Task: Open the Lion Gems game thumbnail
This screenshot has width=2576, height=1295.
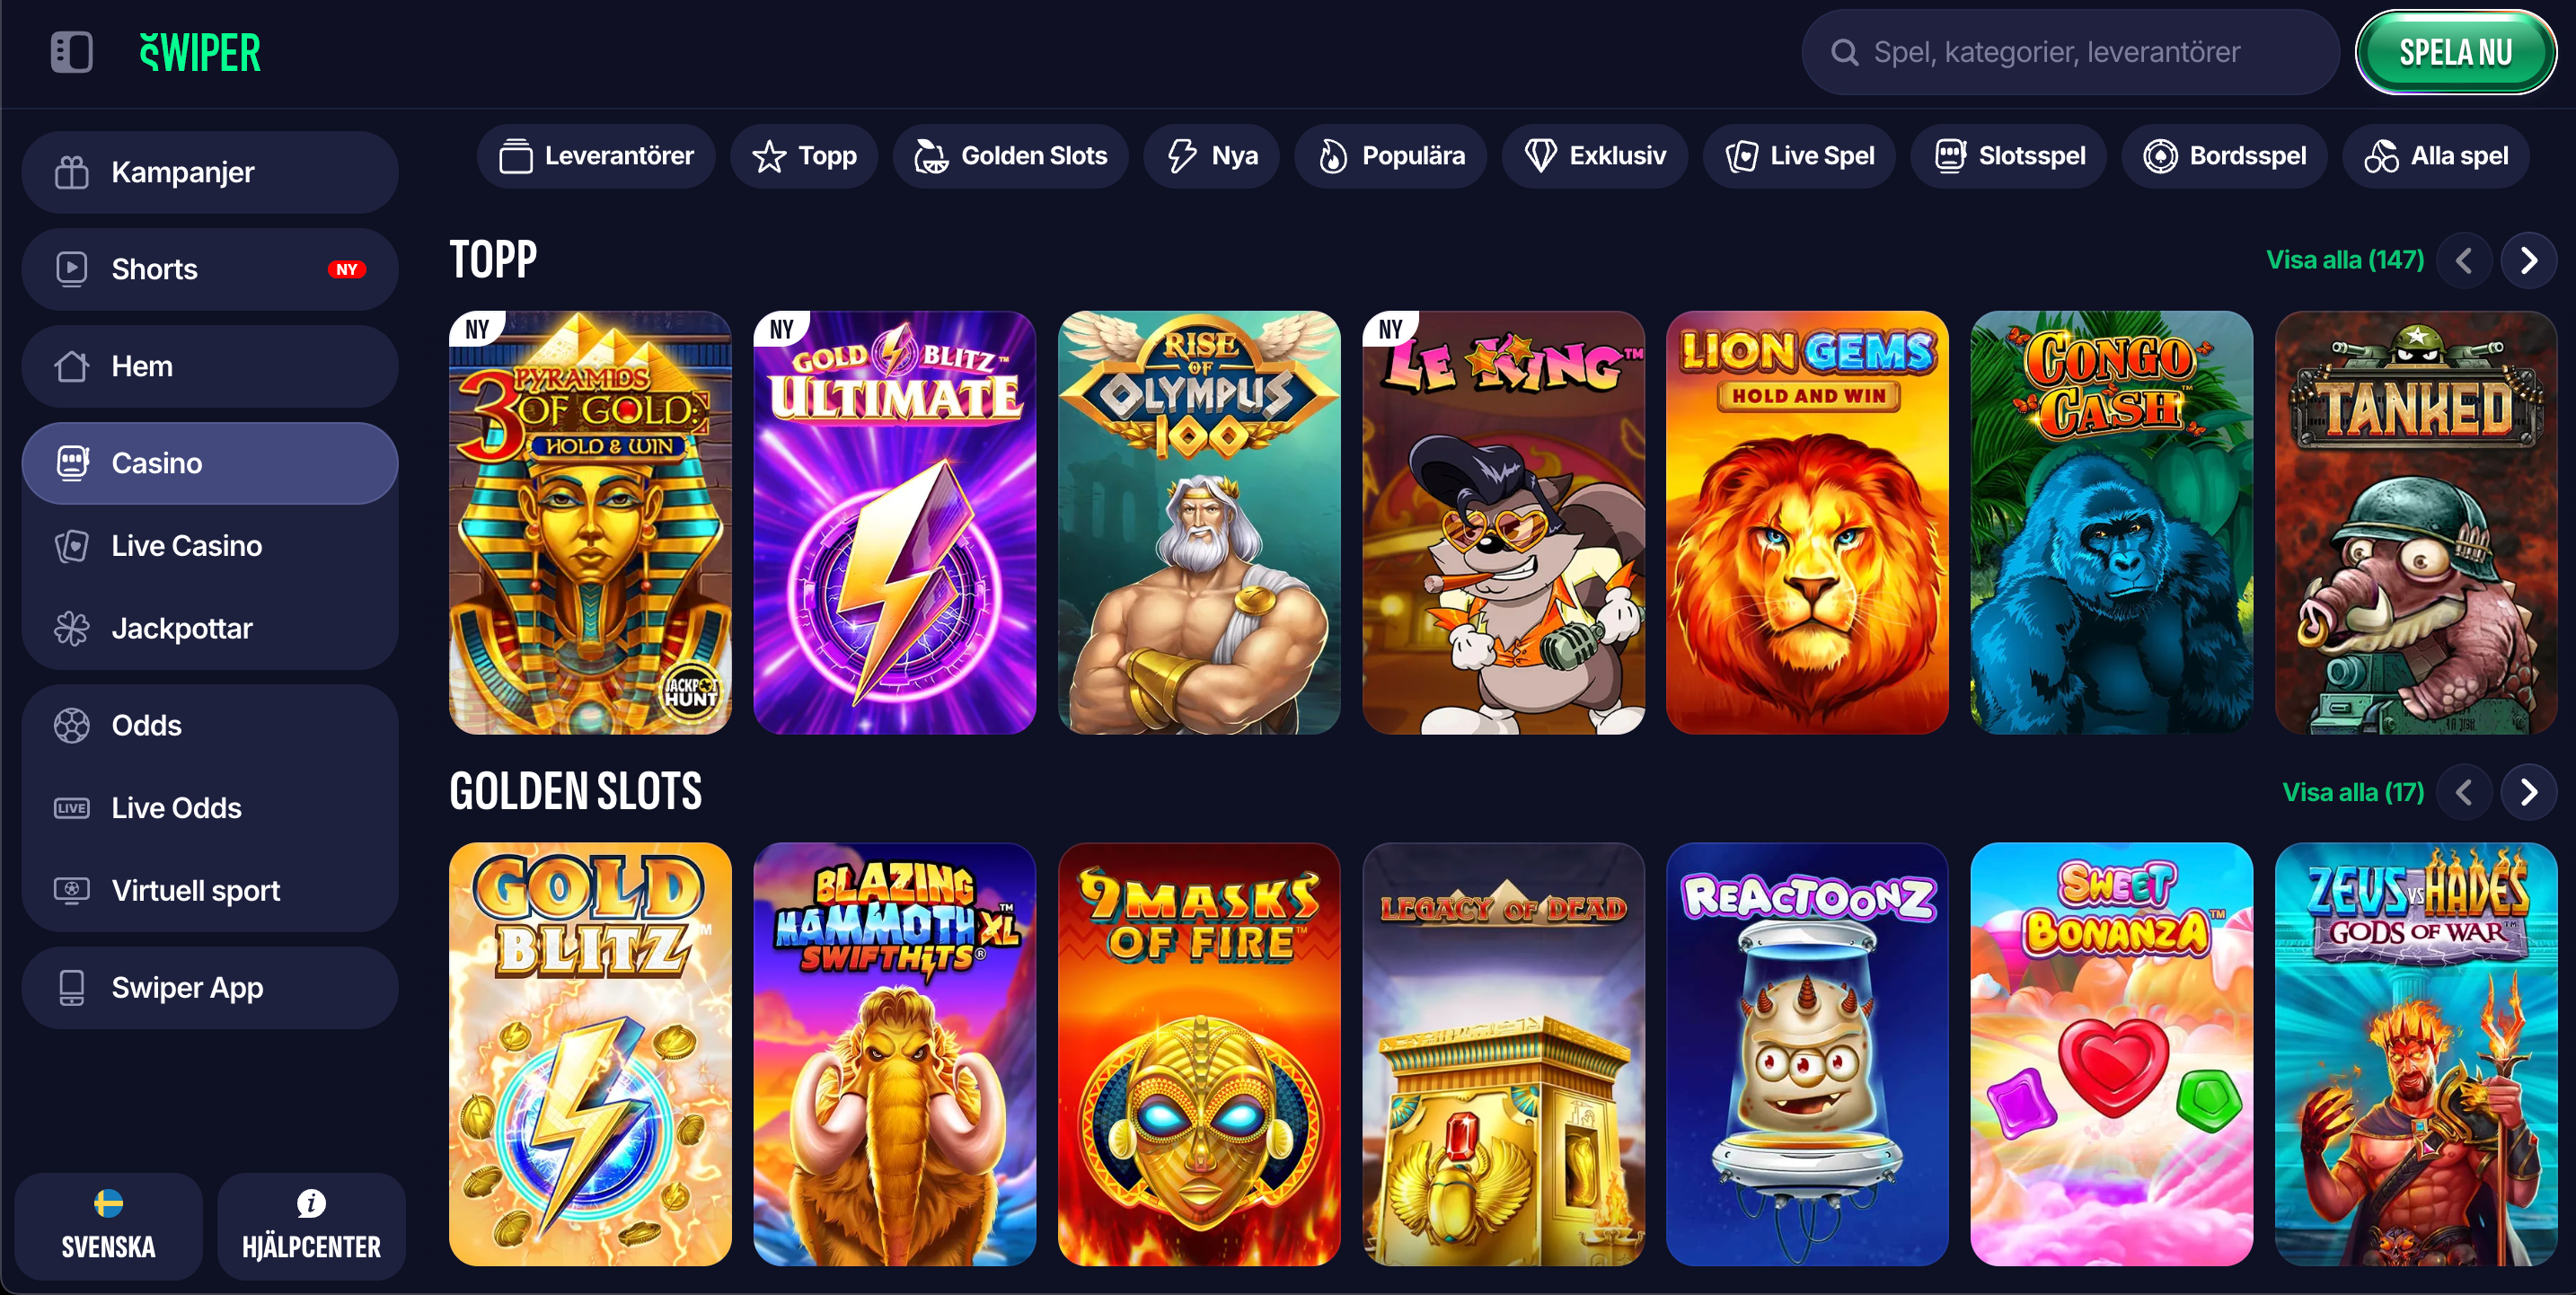Action: (1806, 522)
